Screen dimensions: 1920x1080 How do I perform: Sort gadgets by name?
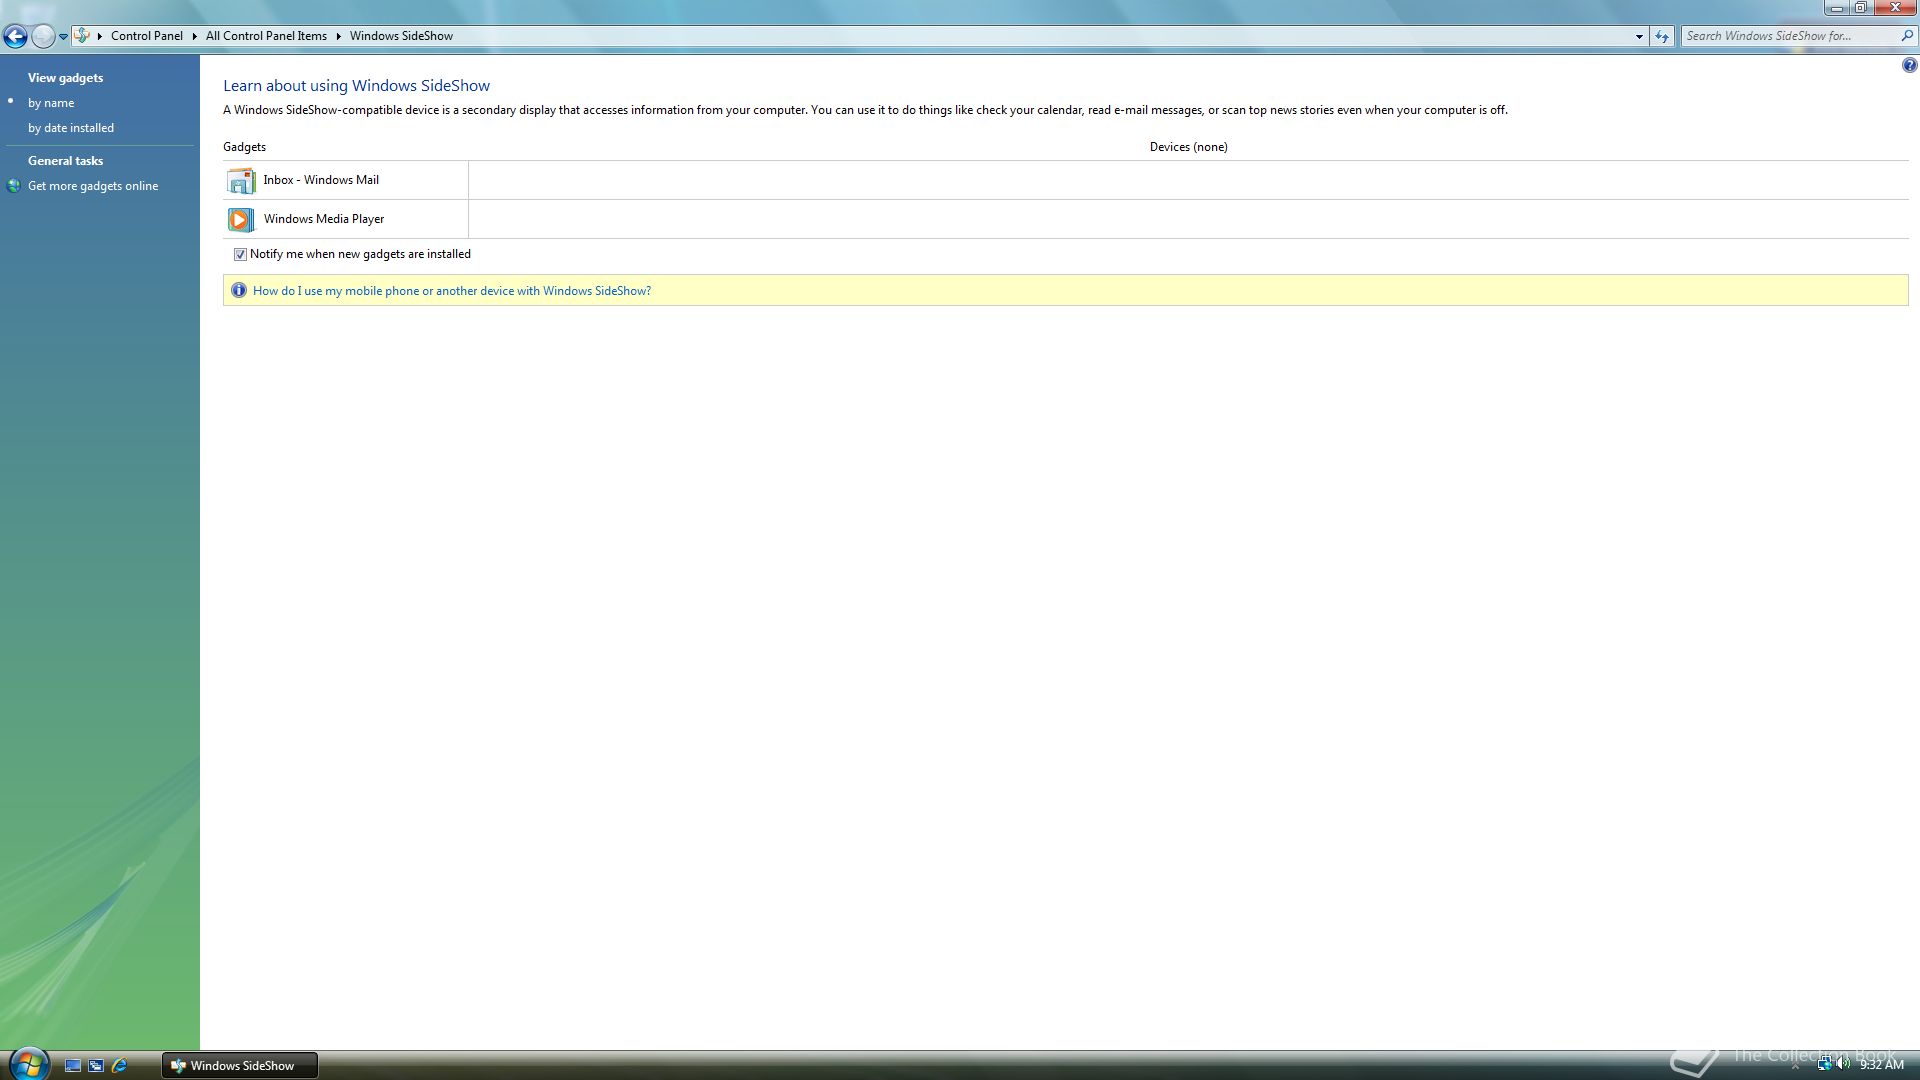pyautogui.click(x=51, y=103)
